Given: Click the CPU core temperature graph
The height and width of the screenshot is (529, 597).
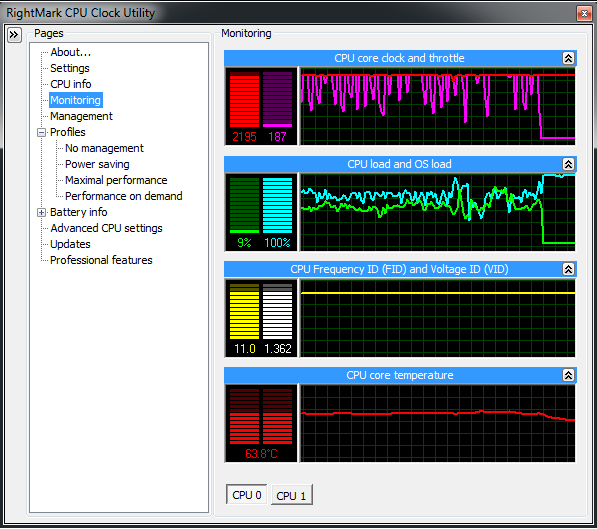Looking at the screenshot, I should [x=438, y=424].
